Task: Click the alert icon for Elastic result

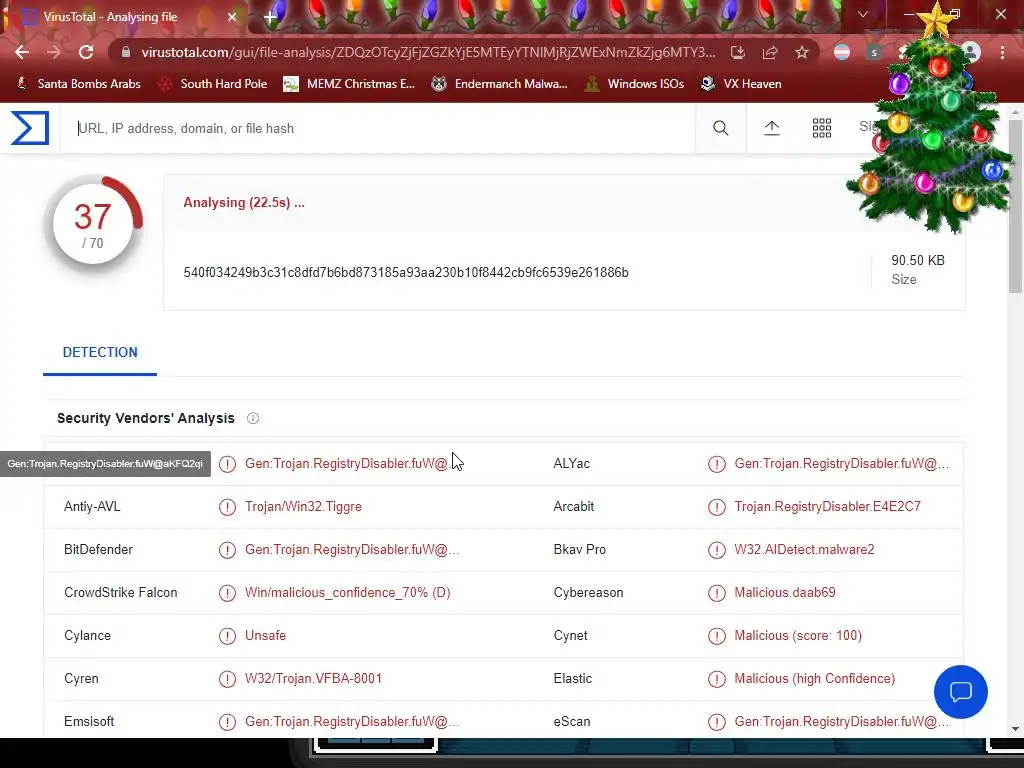Action: (x=716, y=680)
